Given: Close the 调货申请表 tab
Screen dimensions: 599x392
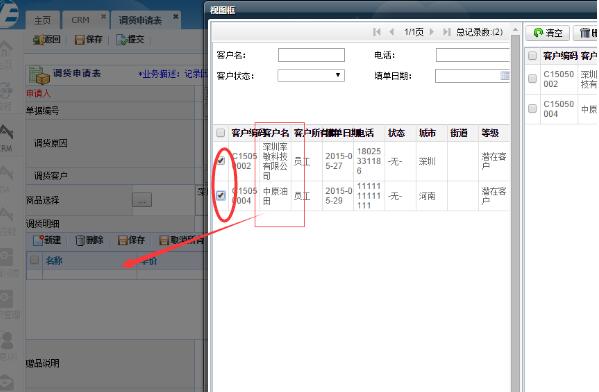Looking at the screenshot, I should (x=175, y=17).
